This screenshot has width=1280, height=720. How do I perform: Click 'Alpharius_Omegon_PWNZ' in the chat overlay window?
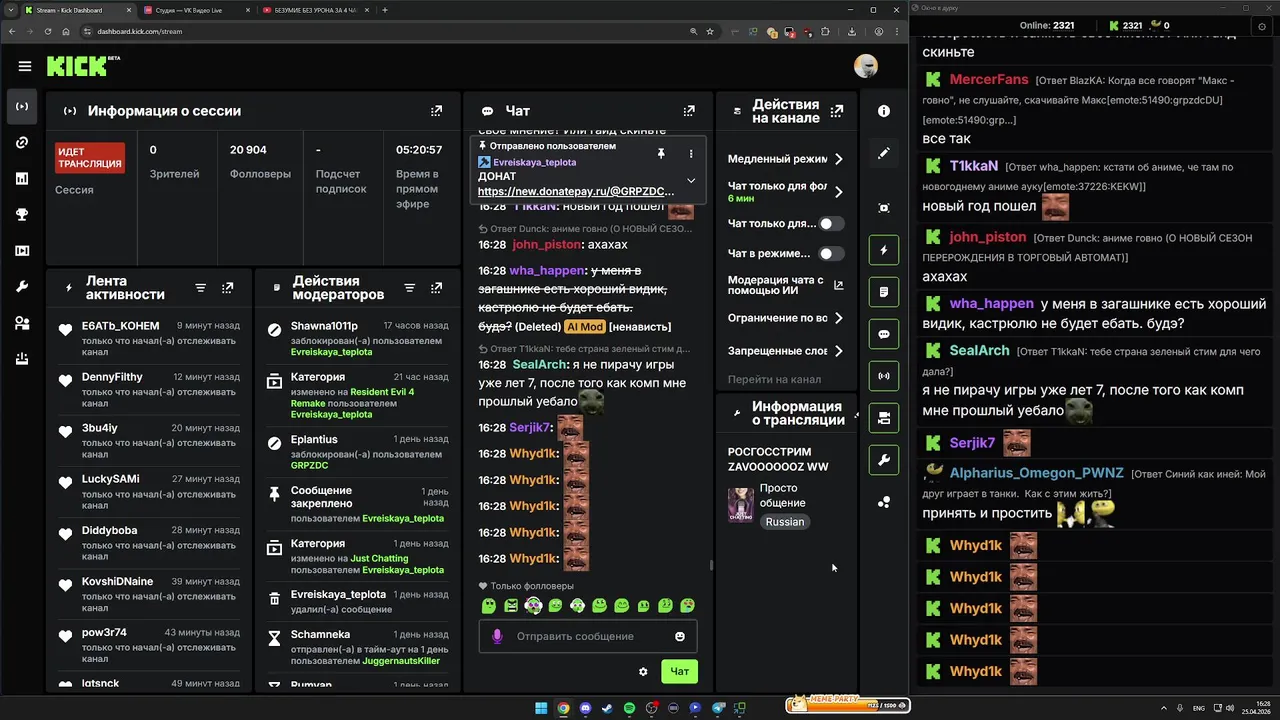click(x=1036, y=472)
